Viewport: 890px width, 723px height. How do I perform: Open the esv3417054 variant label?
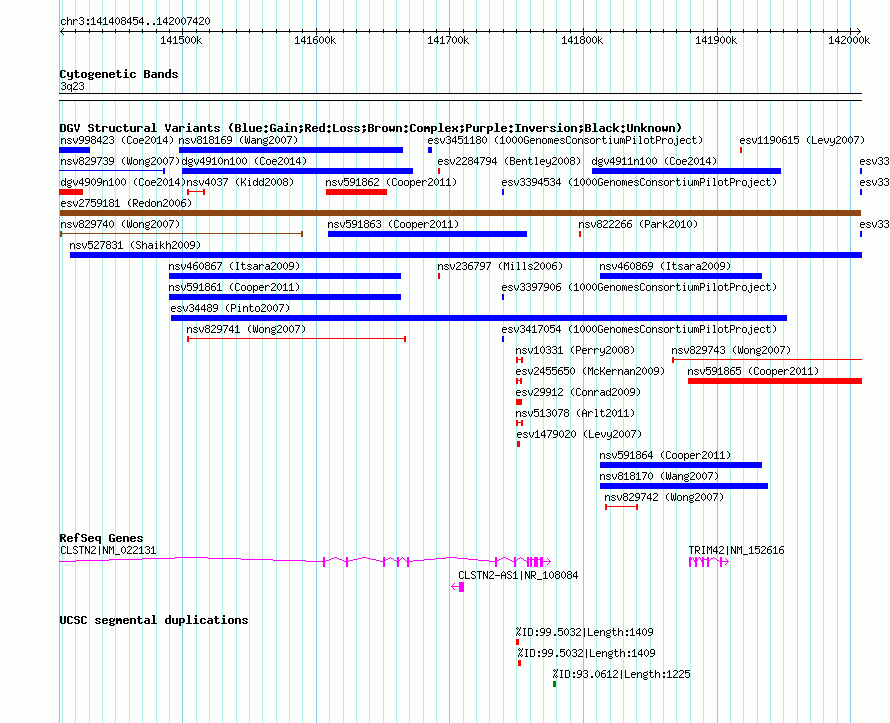639,329
